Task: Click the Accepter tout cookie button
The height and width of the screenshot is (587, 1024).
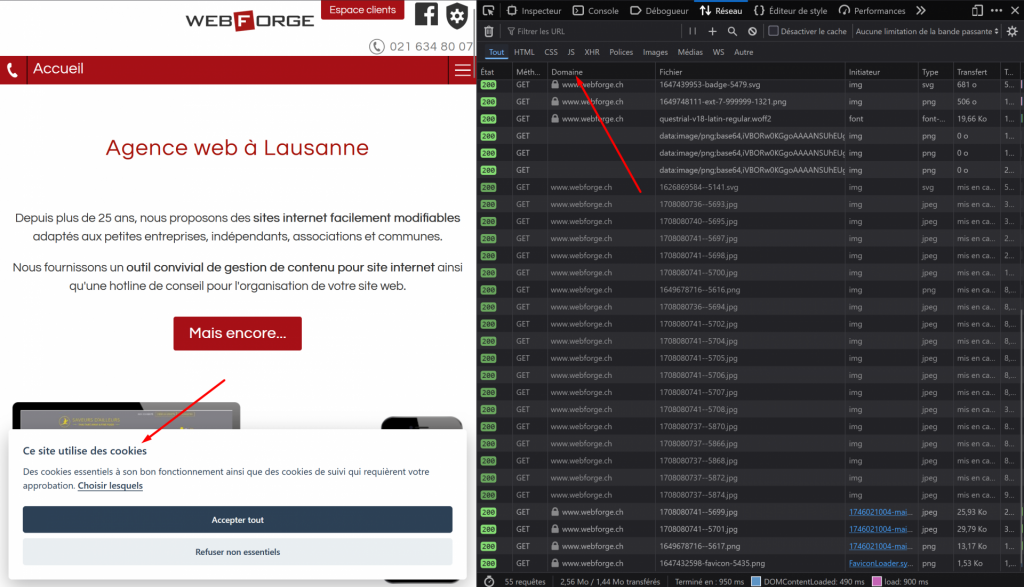Action: (237, 520)
